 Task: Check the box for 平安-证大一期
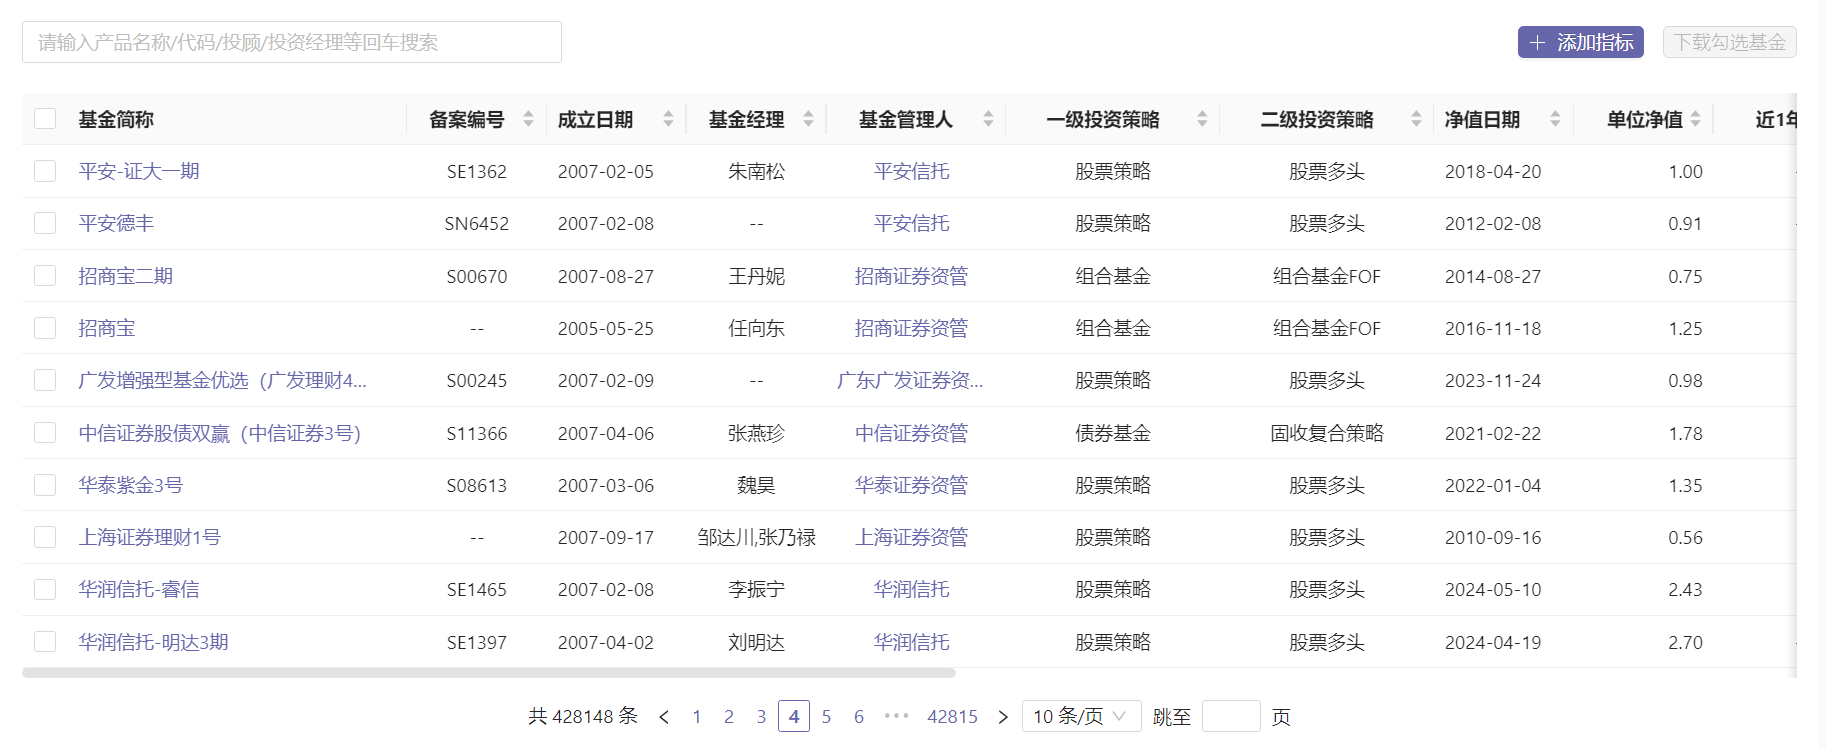point(45,171)
